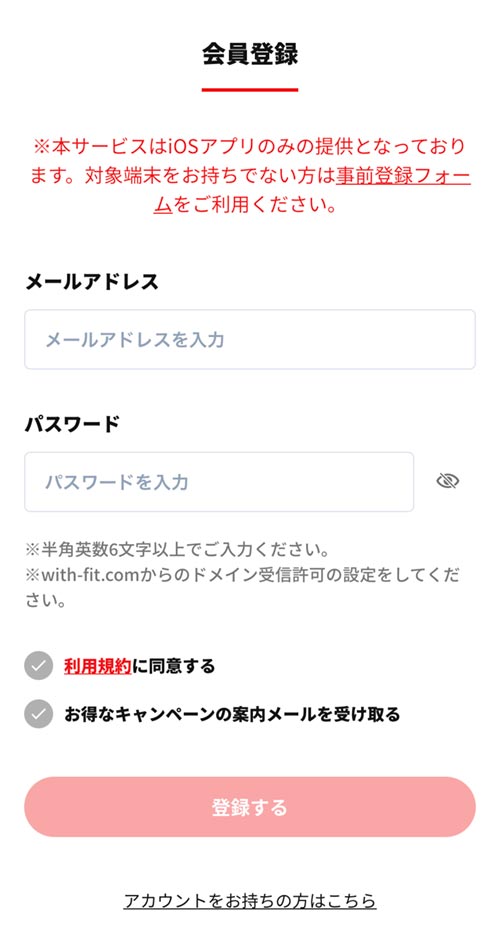Check the 利用規約に同意する checkbox
Screen dimensions: 500x950
[x=39, y=666]
